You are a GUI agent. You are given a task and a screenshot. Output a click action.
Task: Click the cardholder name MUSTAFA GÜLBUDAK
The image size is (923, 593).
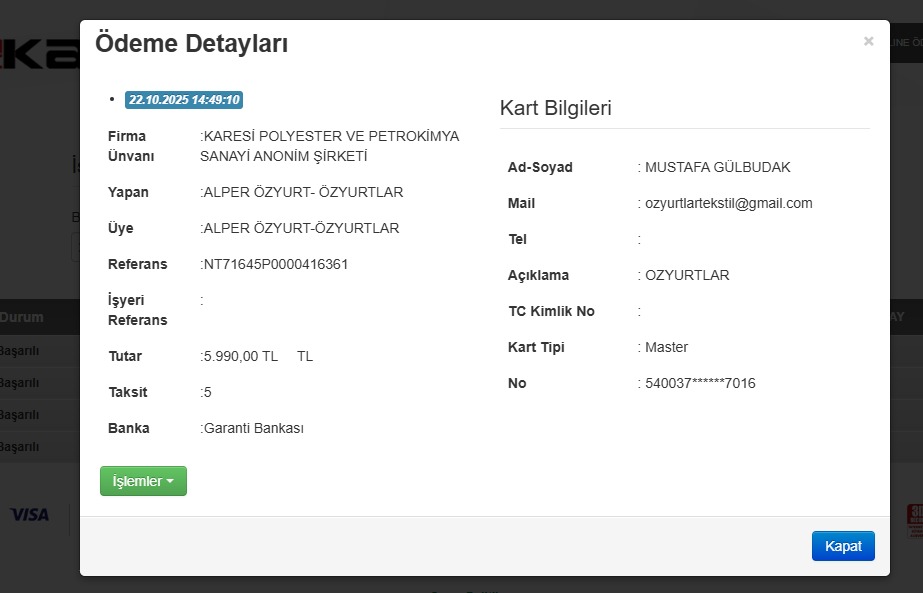[717, 167]
